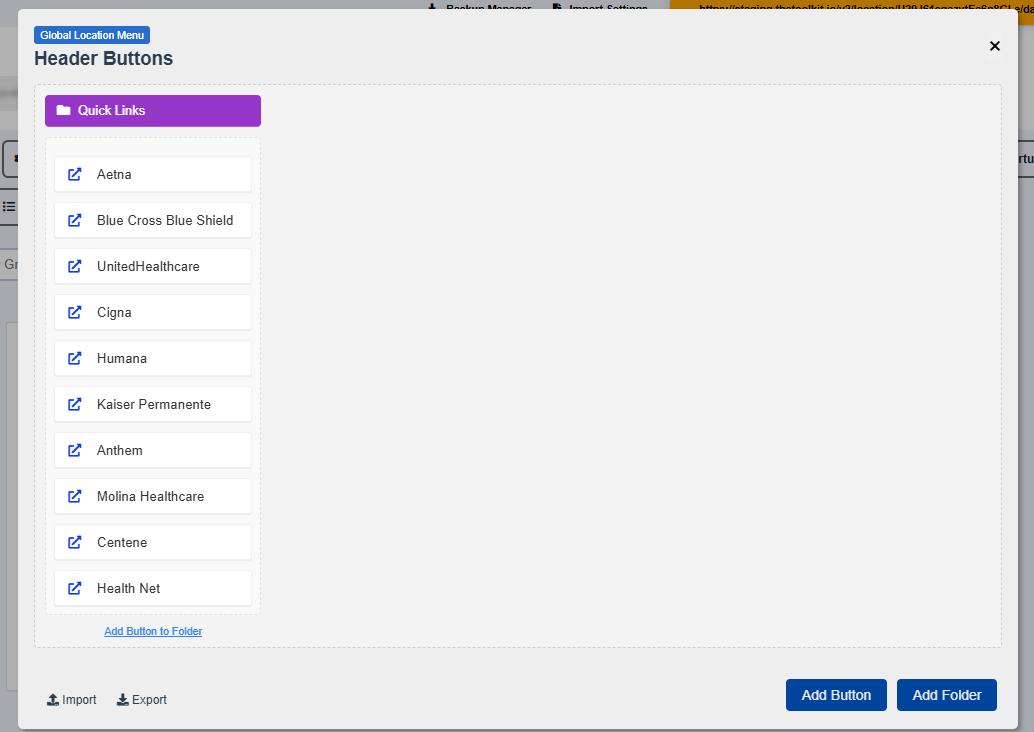Select the Cigna button label
This screenshot has height=732, width=1034.
pyautogui.click(x=114, y=313)
